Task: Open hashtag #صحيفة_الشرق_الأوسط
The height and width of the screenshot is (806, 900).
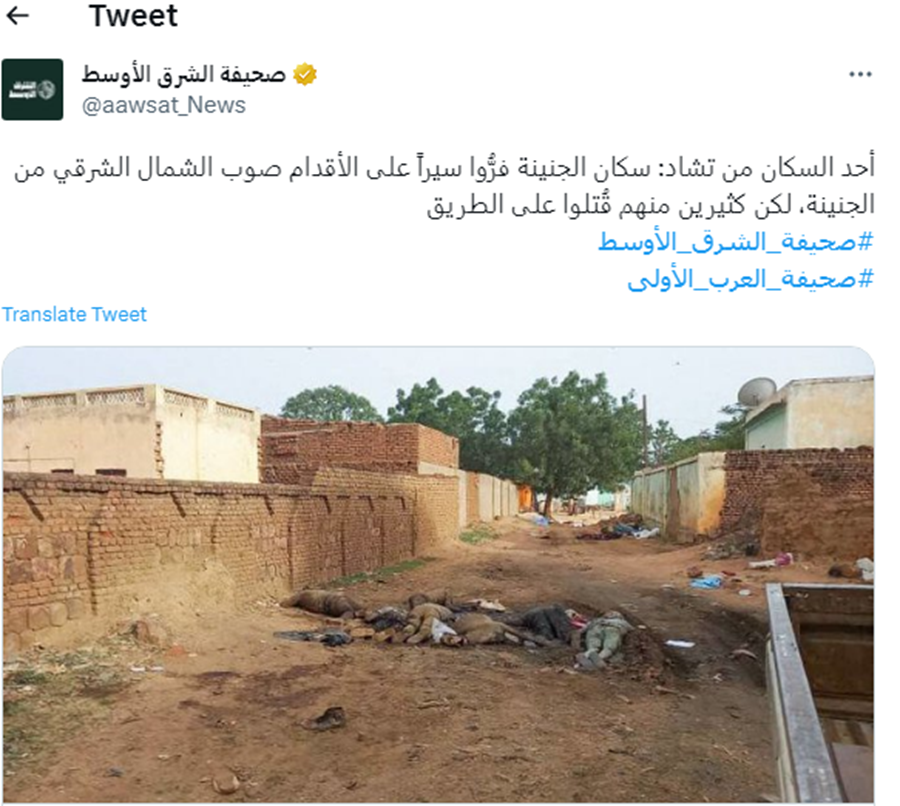Action: (x=735, y=242)
